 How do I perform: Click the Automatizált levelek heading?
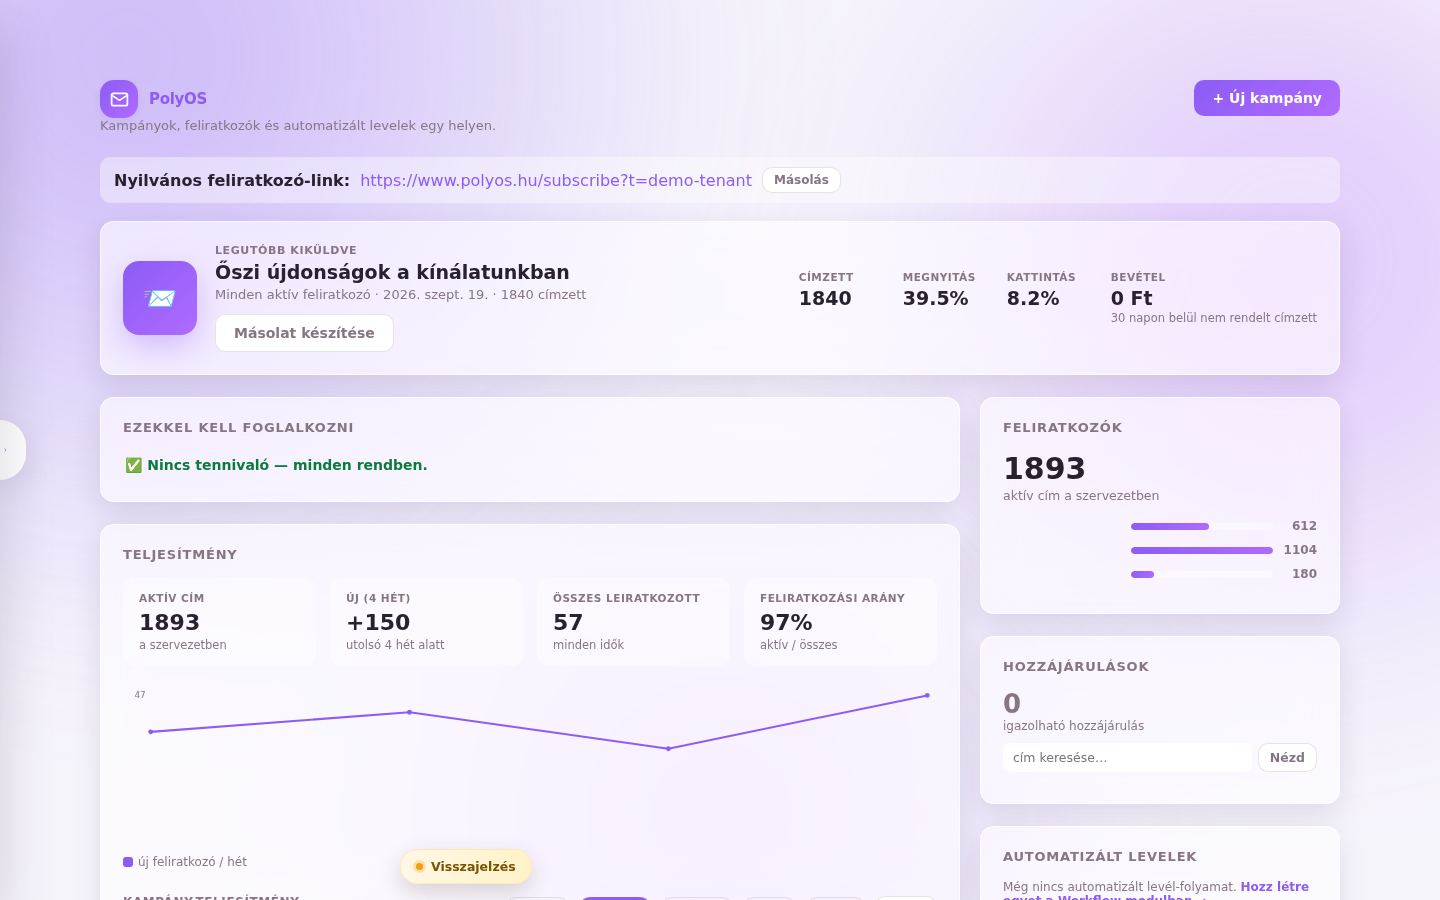(x=1100, y=857)
